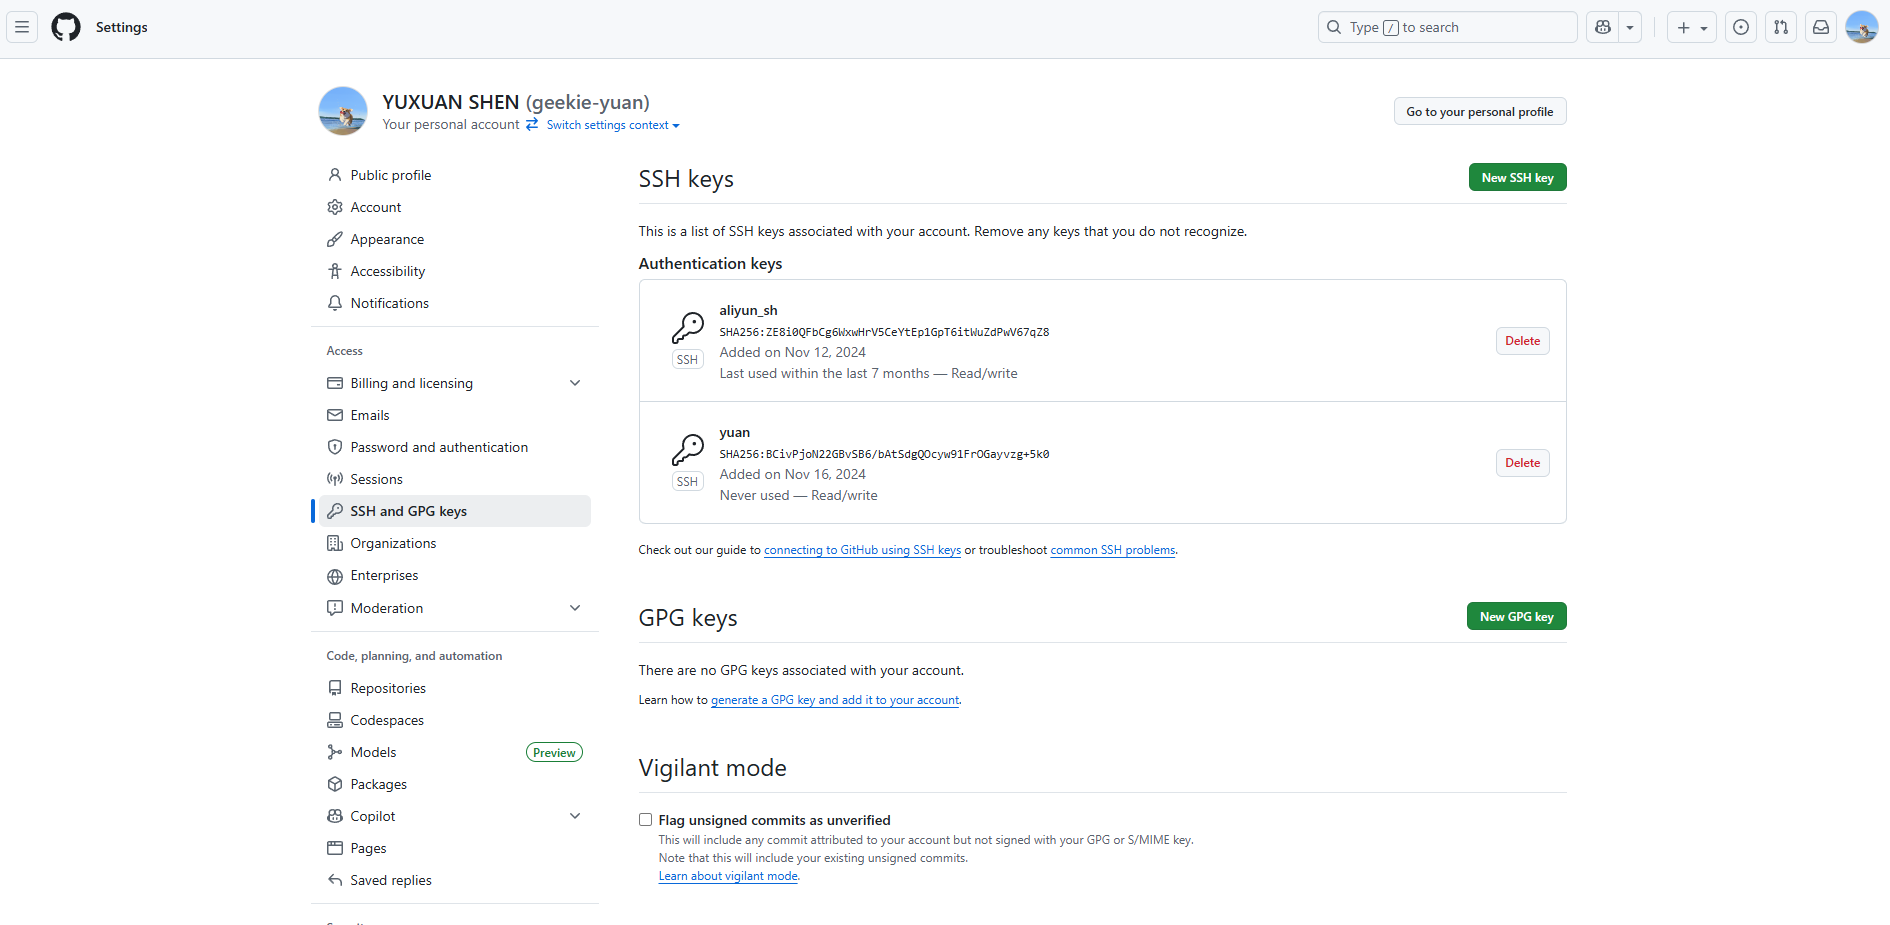Expand the Copilot settings section
1890x925 pixels.
click(x=575, y=816)
